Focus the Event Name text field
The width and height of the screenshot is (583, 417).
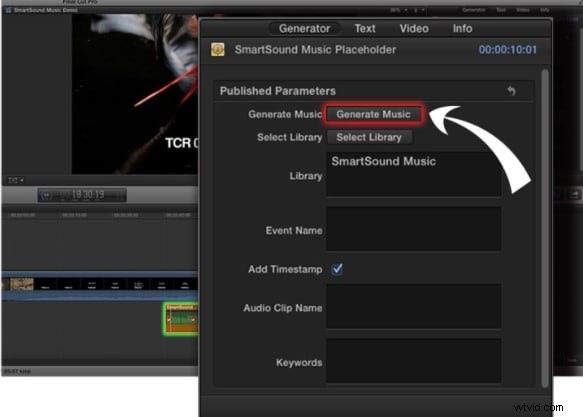click(x=413, y=229)
